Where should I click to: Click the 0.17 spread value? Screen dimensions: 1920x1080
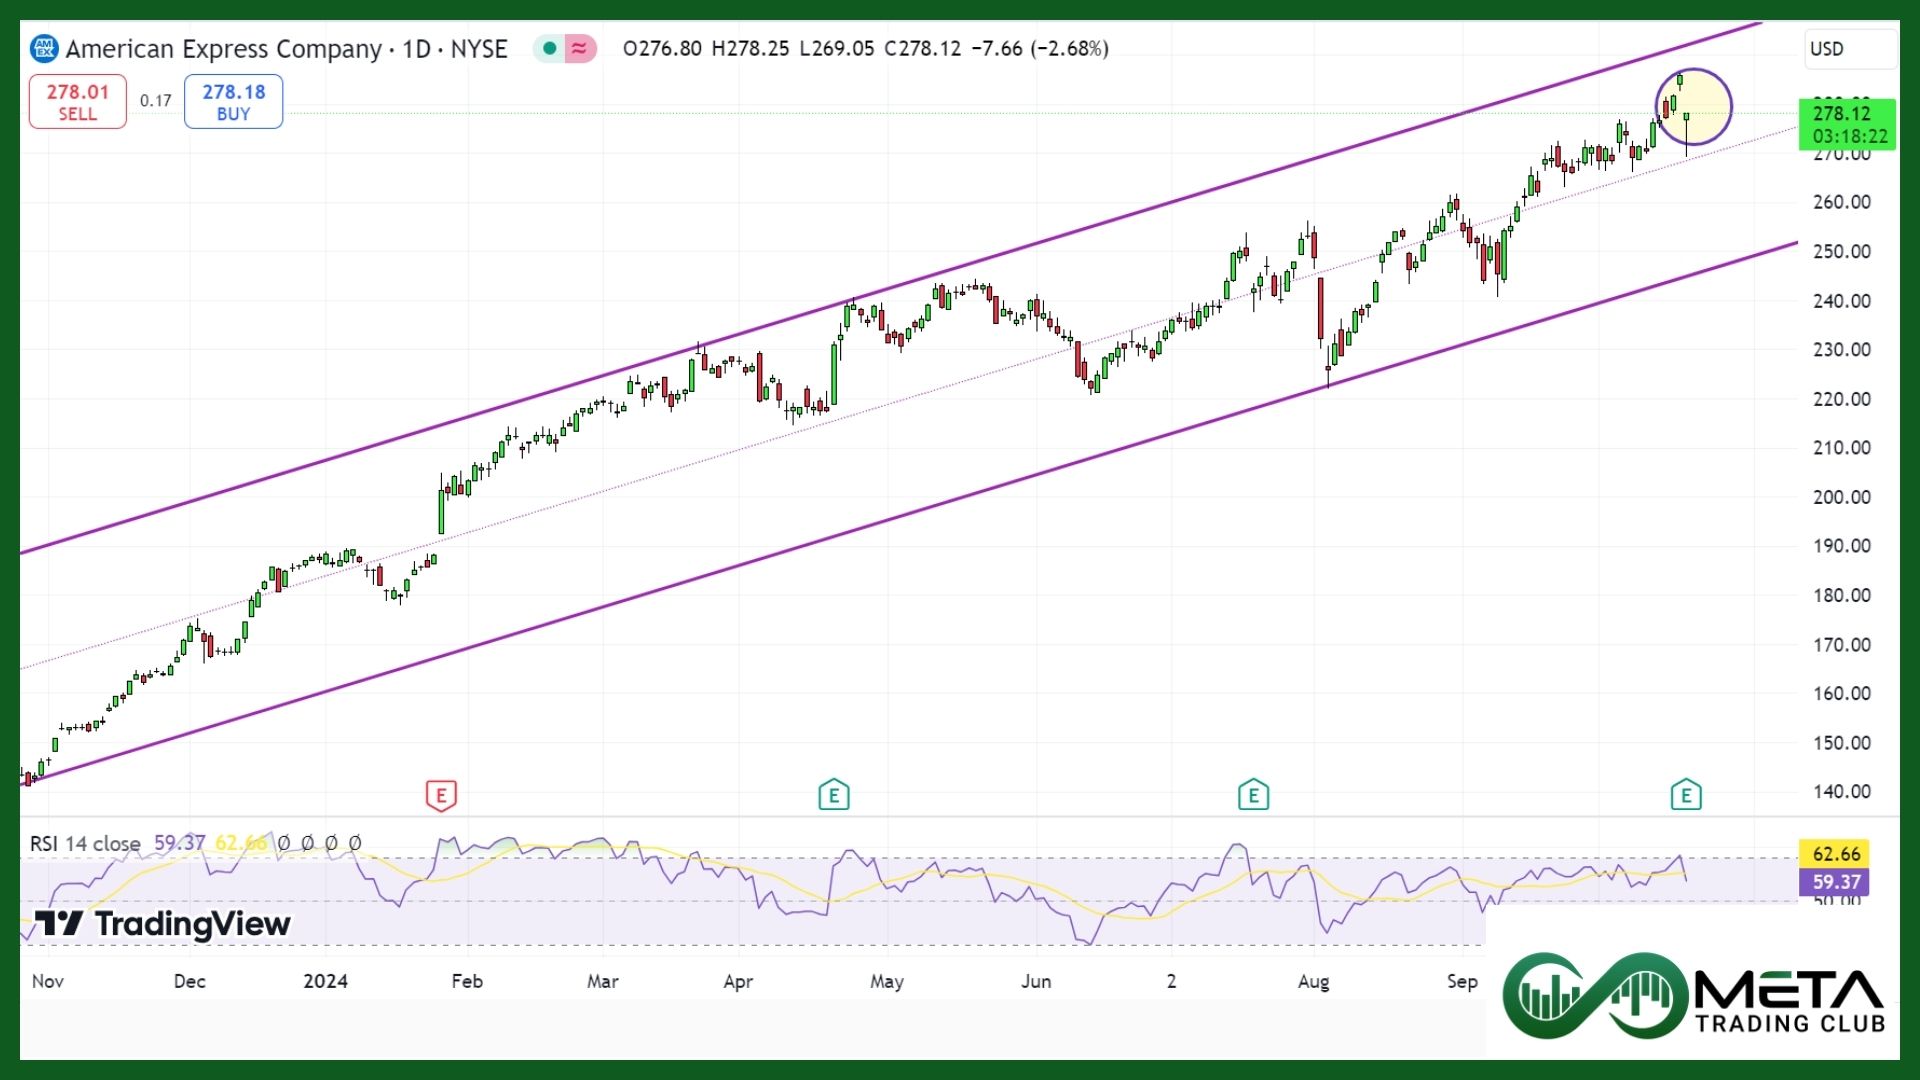click(x=156, y=101)
